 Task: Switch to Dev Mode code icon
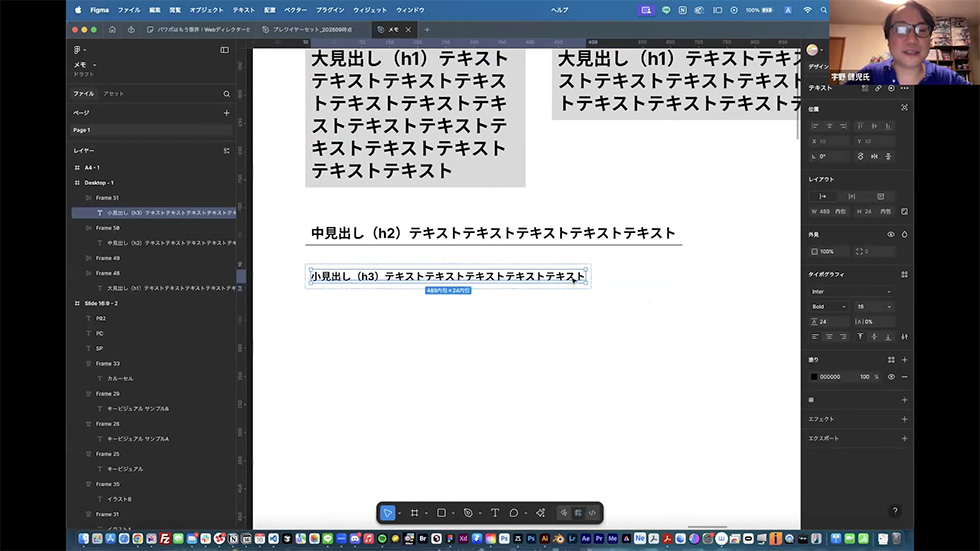pos(592,513)
